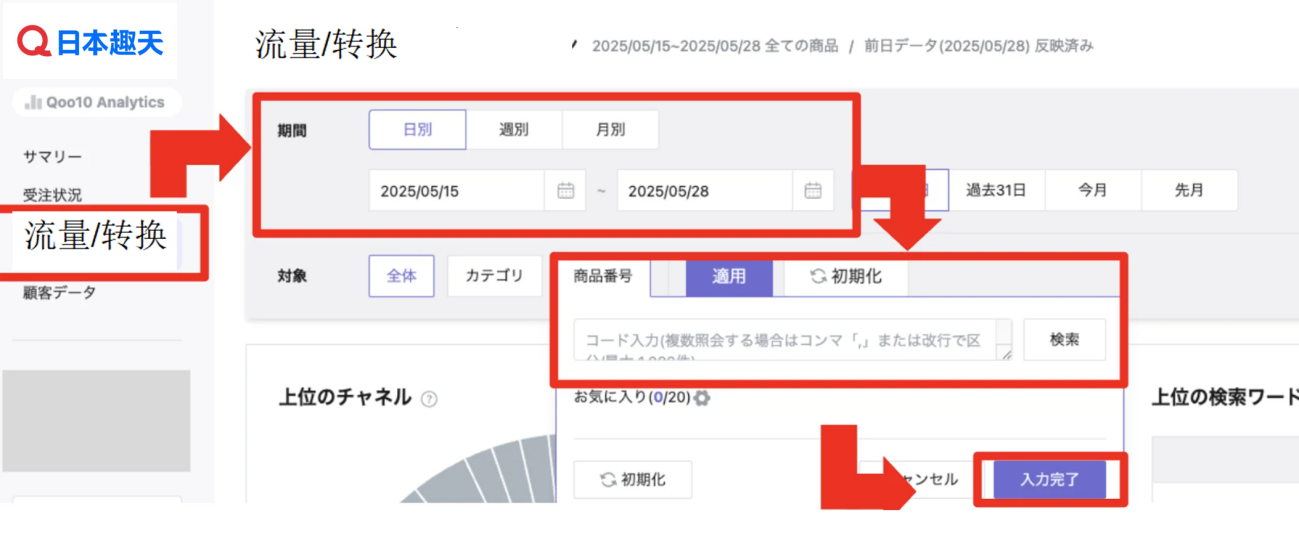Image resolution: width=1299 pixels, height=544 pixels.
Task: Select the 週別 period tab
Action: click(514, 130)
